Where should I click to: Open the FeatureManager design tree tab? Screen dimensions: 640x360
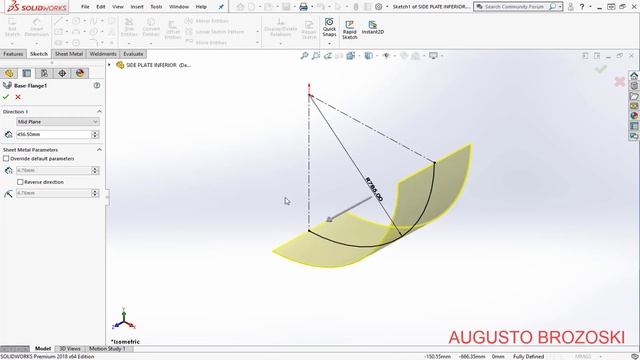pyautogui.click(x=9, y=73)
